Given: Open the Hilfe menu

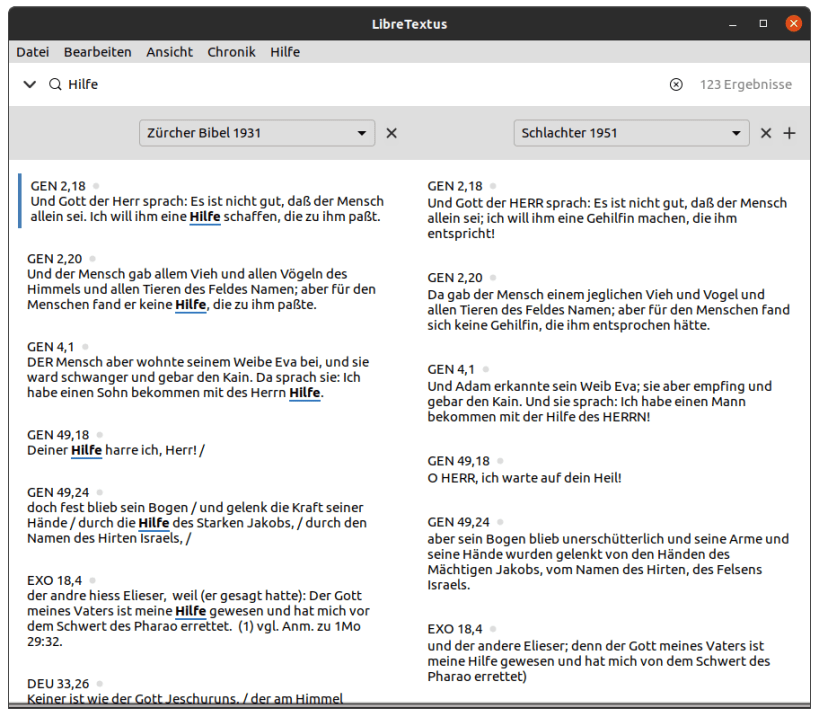Looking at the screenshot, I should coord(285,52).
